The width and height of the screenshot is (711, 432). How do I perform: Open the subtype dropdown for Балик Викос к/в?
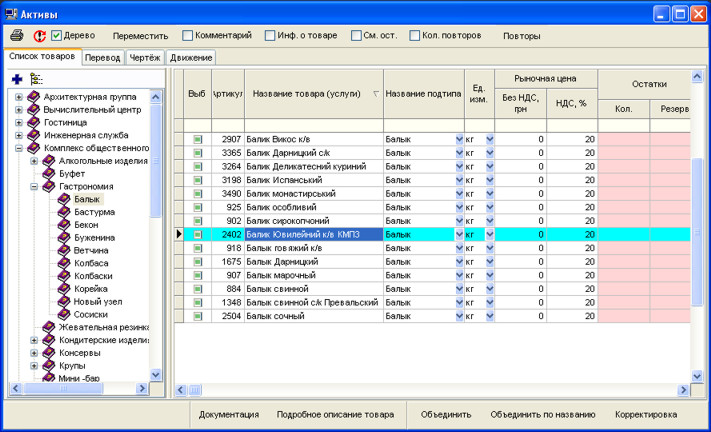tap(459, 139)
